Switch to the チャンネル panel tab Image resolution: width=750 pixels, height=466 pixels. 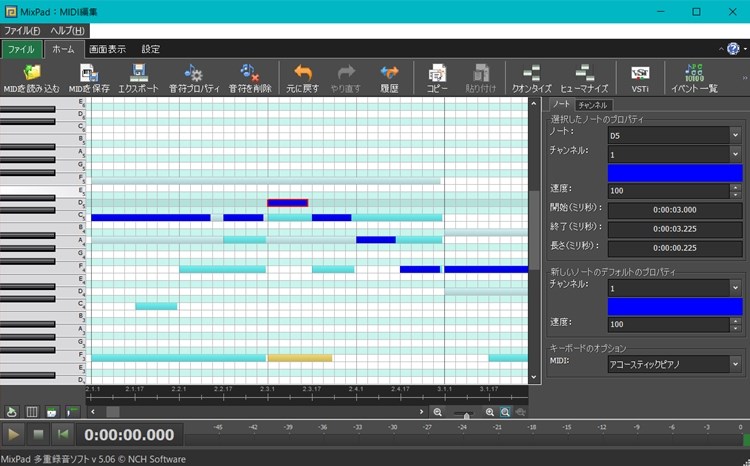coord(593,105)
